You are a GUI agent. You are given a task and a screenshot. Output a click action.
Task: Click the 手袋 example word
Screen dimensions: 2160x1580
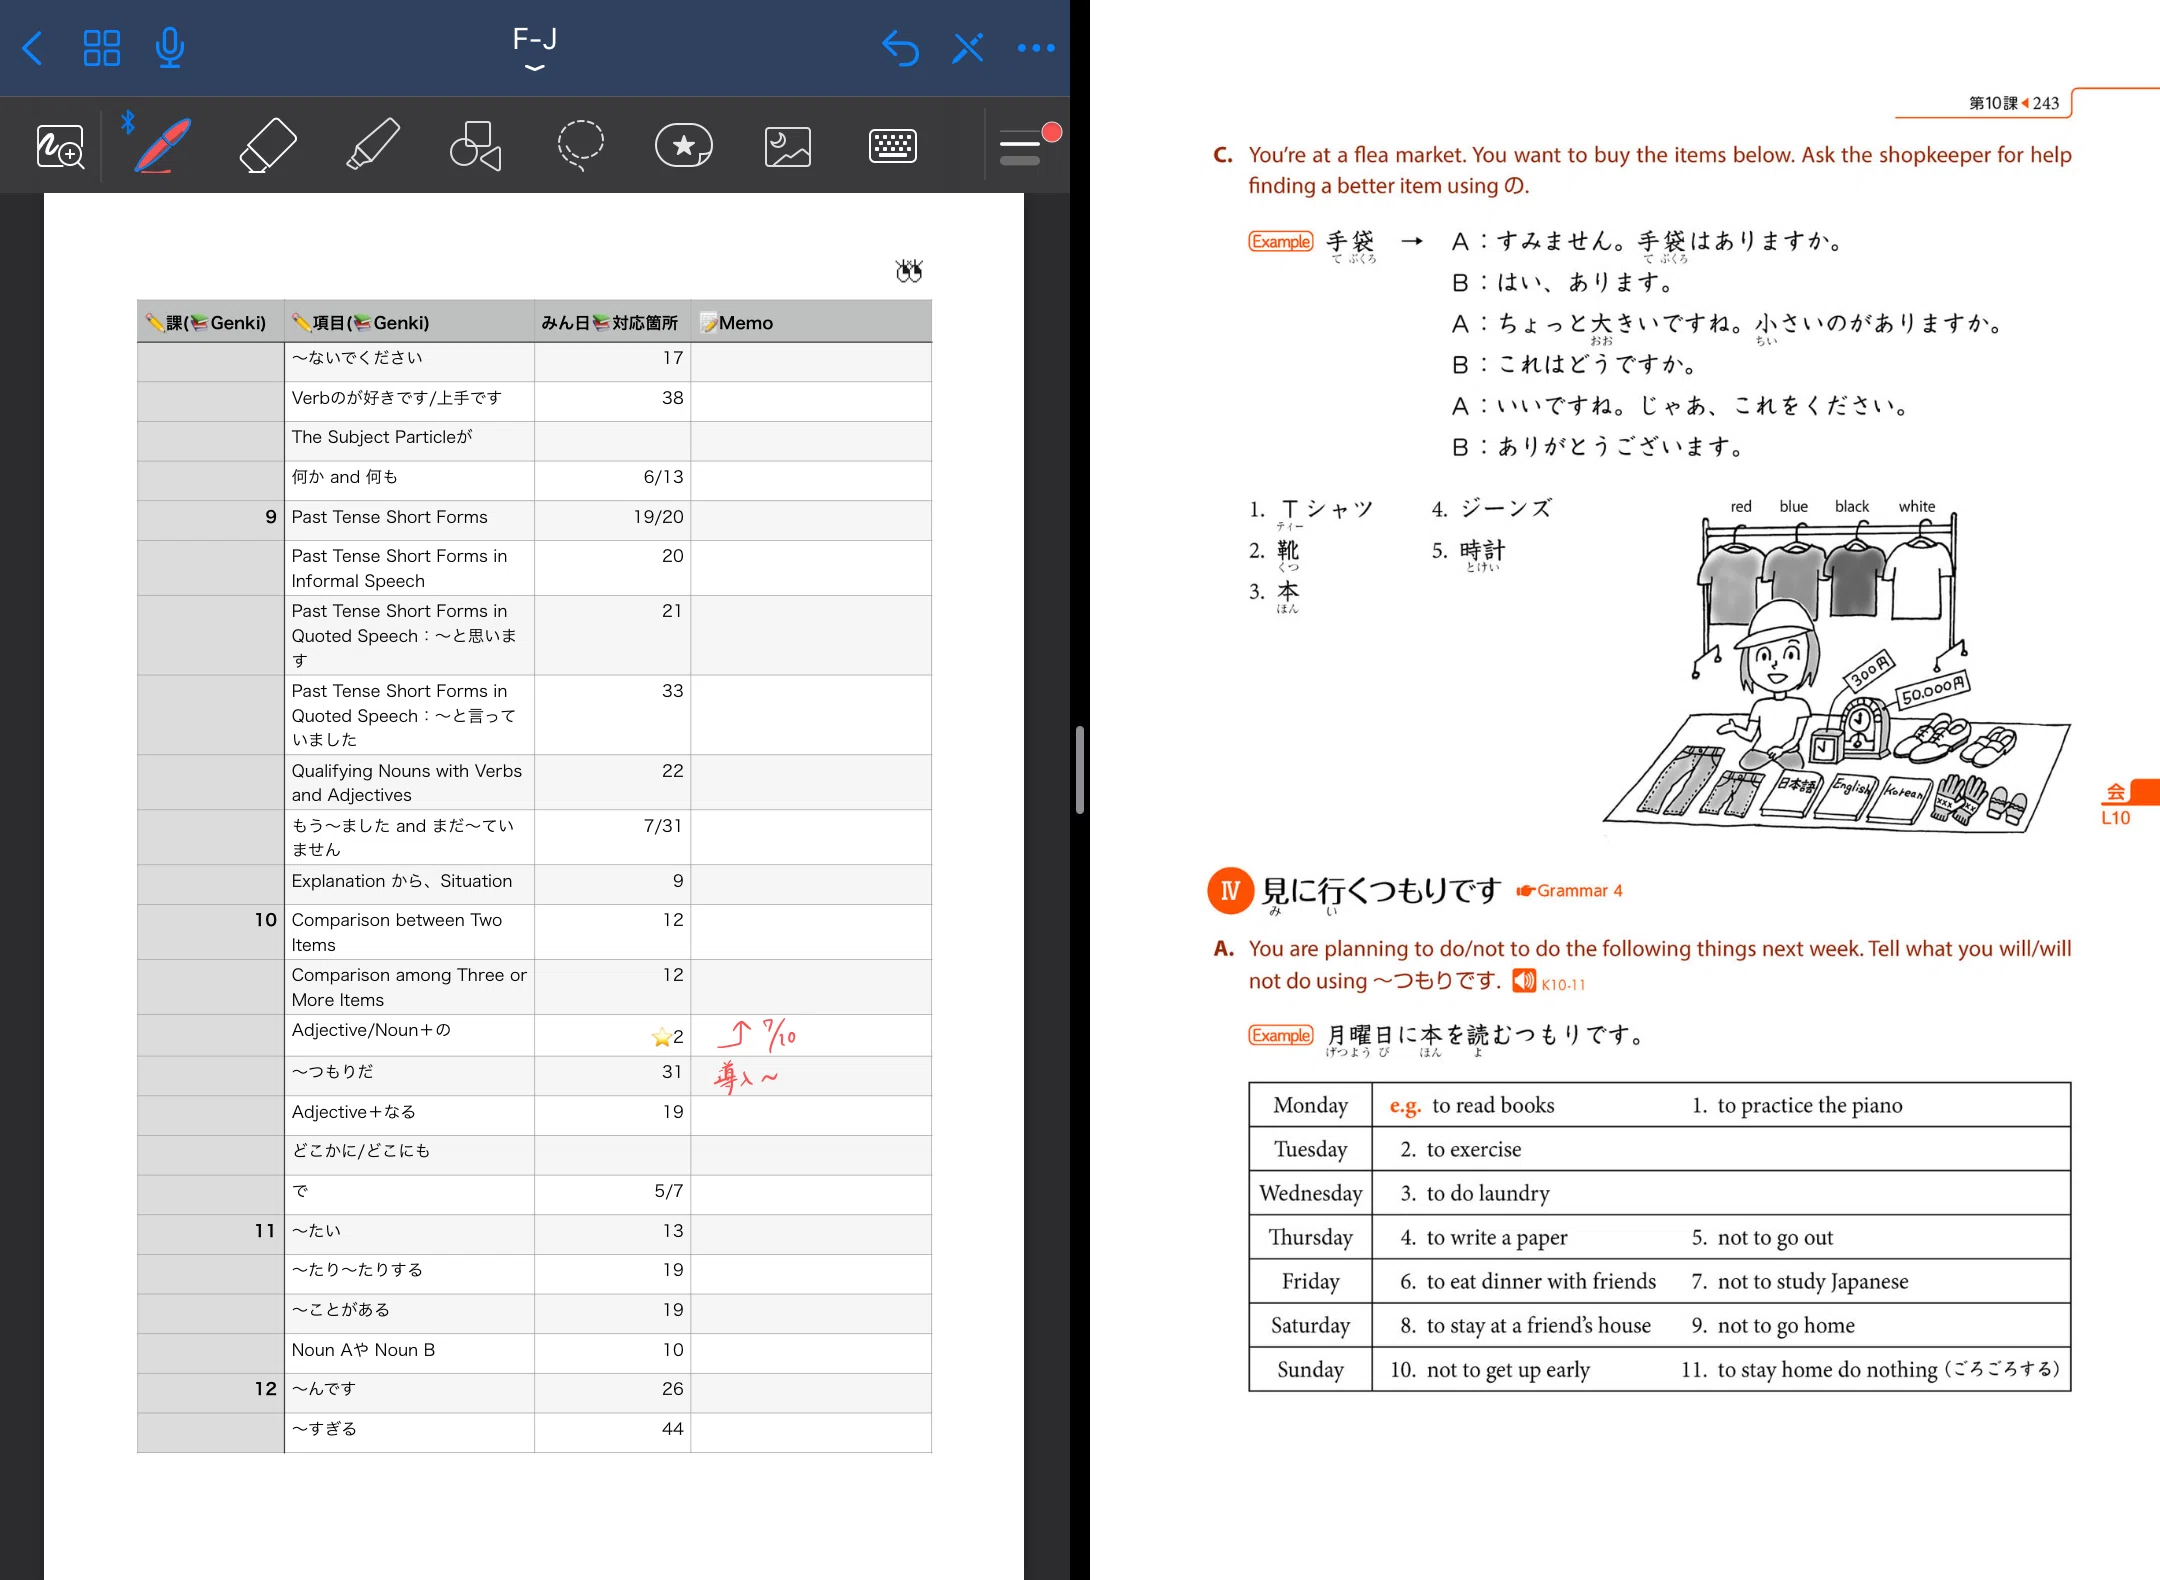coord(1350,242)
